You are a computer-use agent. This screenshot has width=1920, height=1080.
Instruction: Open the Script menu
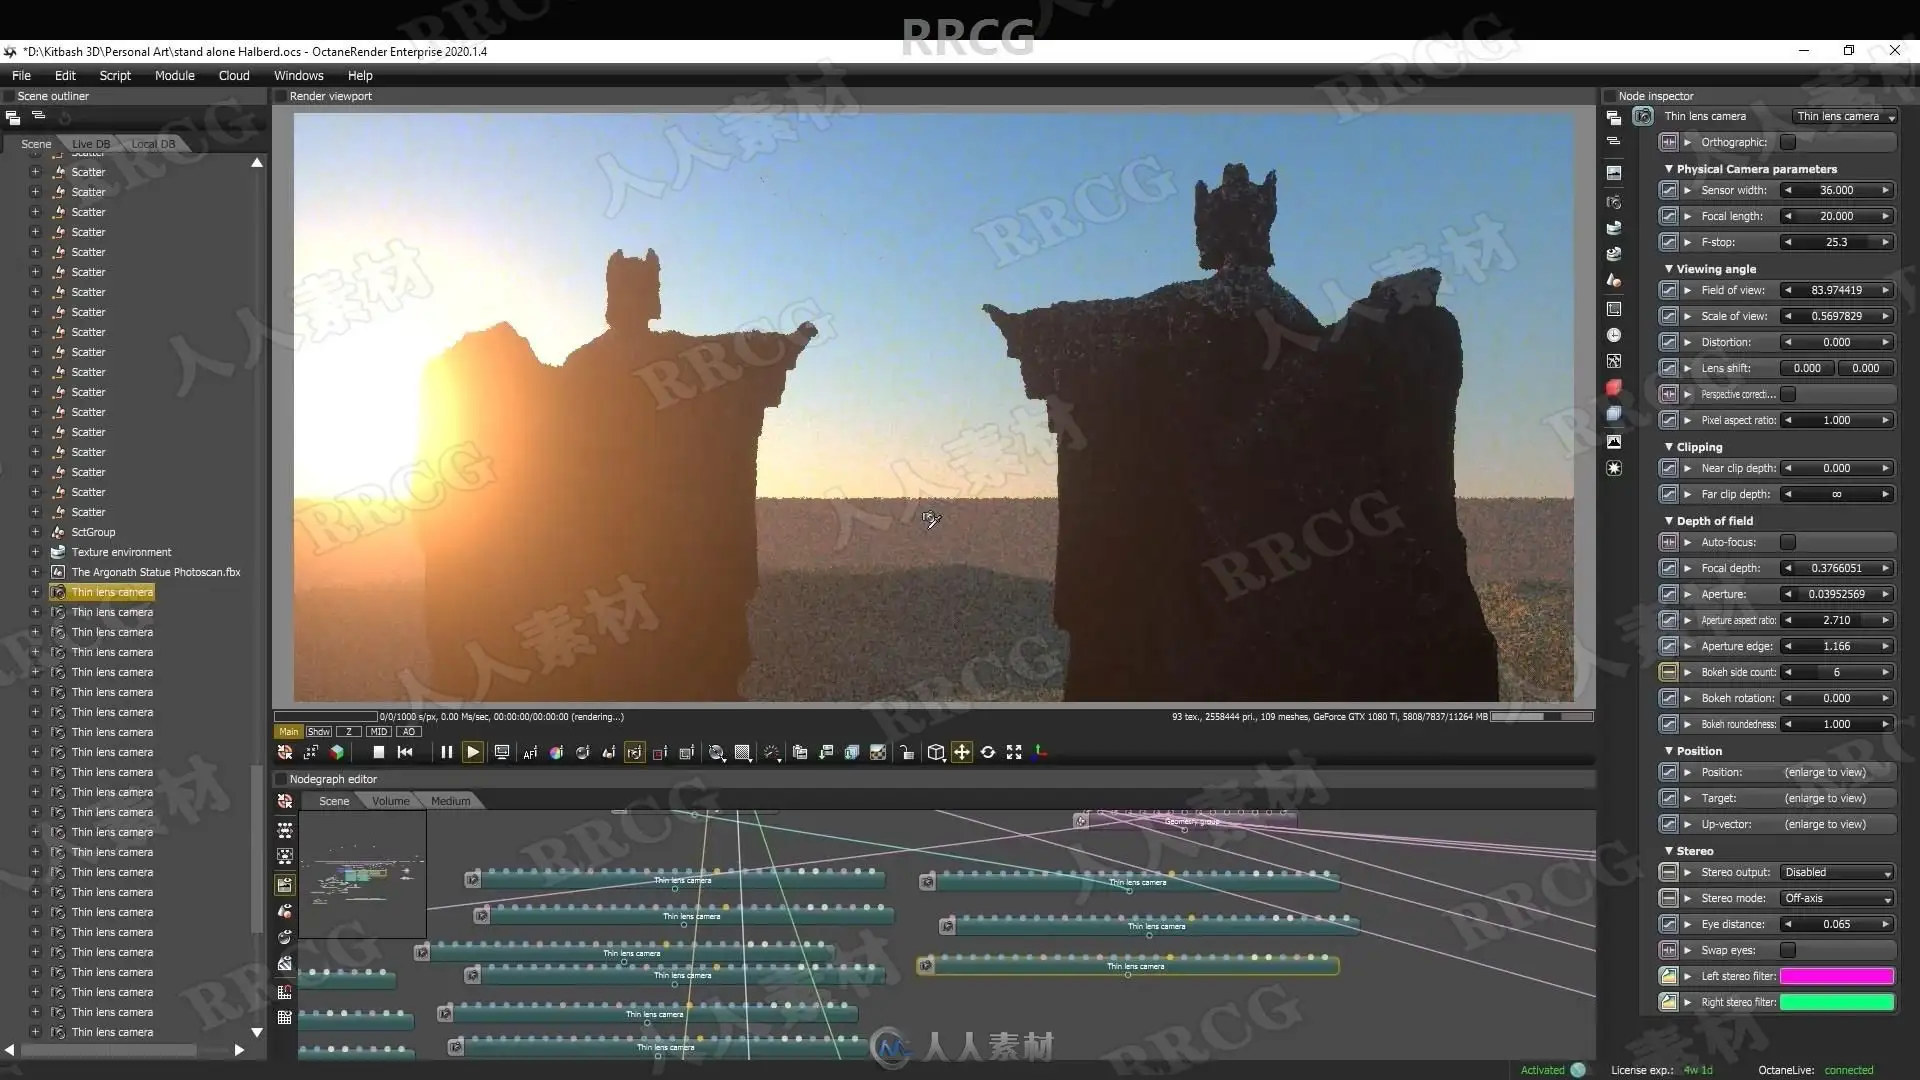point(115,75)
